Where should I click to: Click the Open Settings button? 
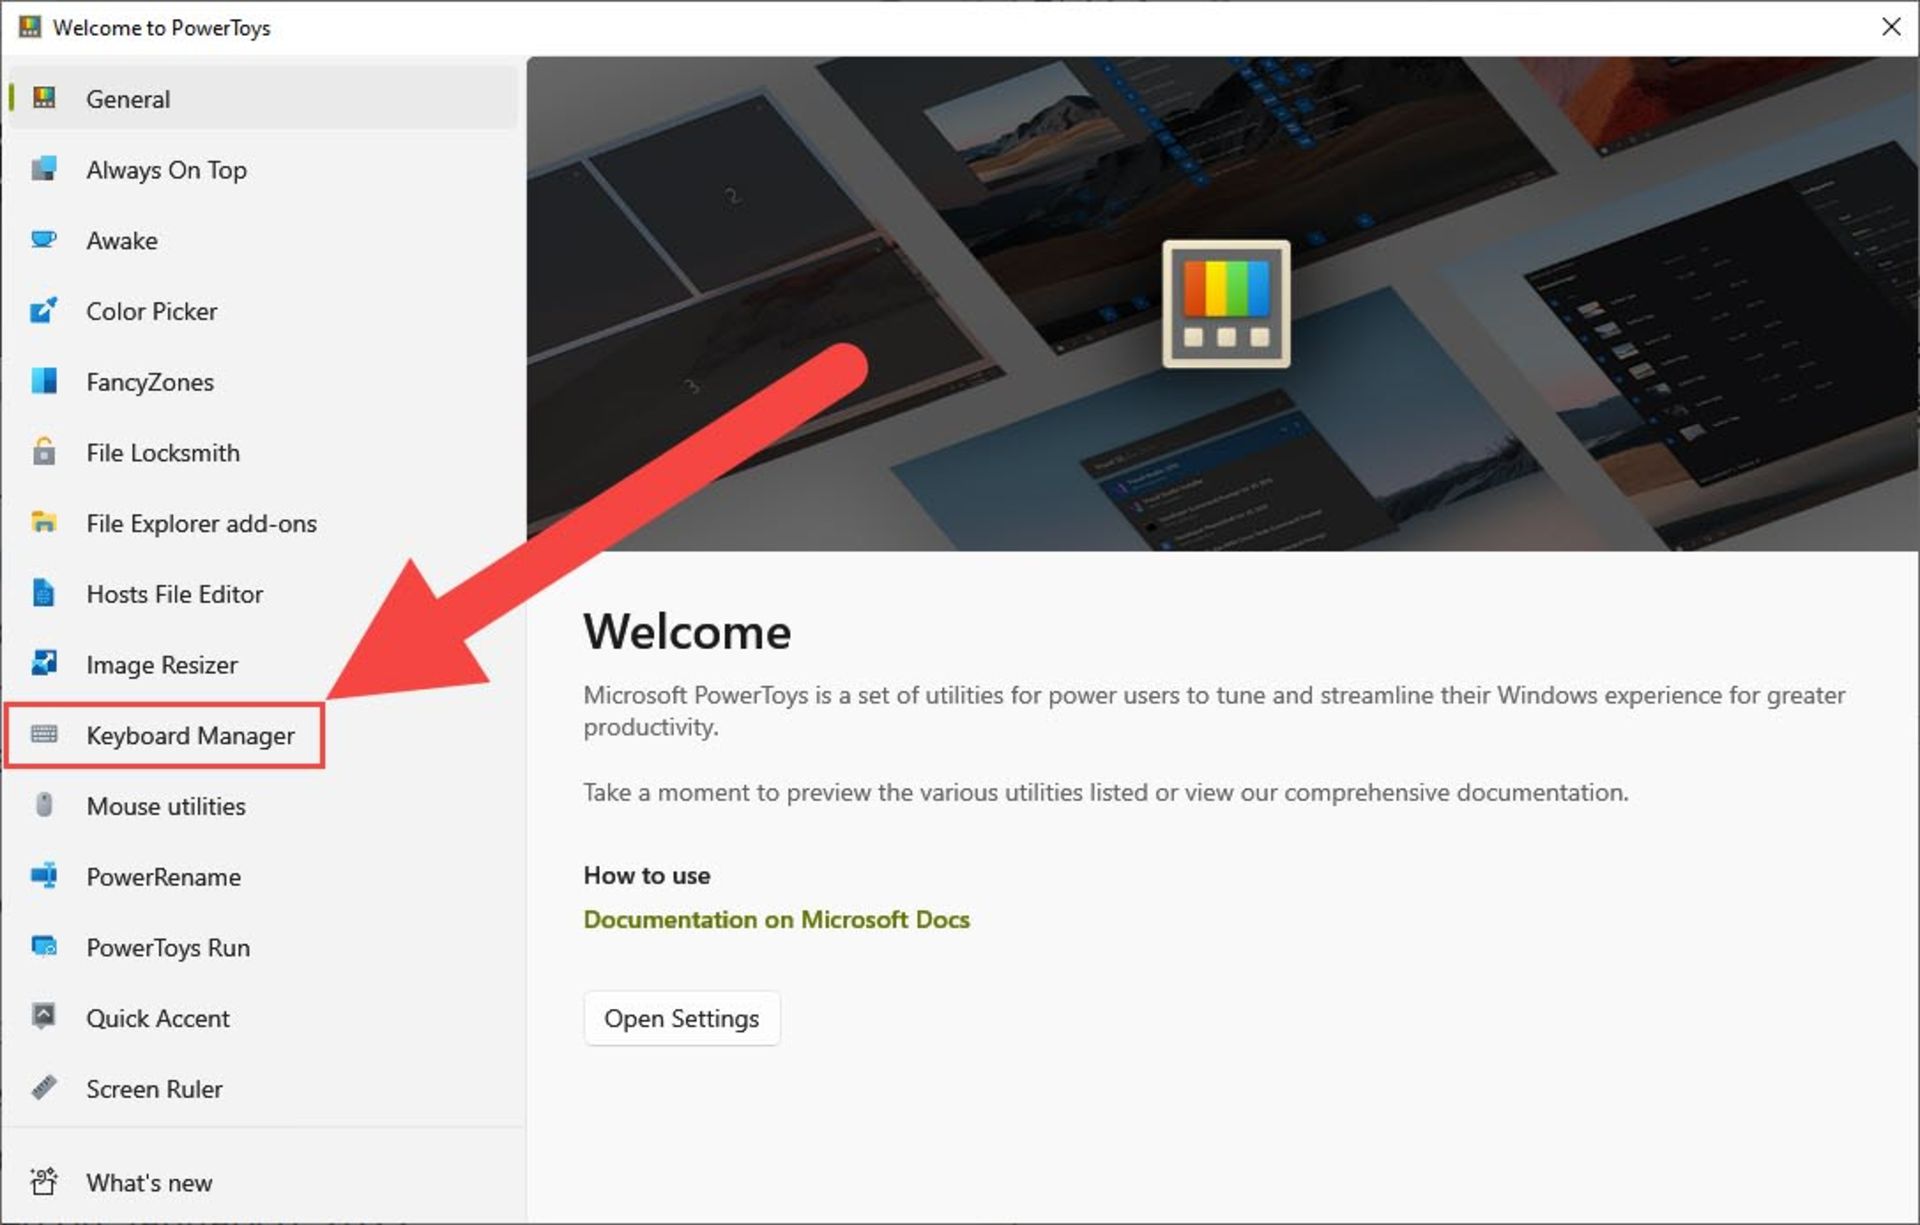(x=681, y=1018)
